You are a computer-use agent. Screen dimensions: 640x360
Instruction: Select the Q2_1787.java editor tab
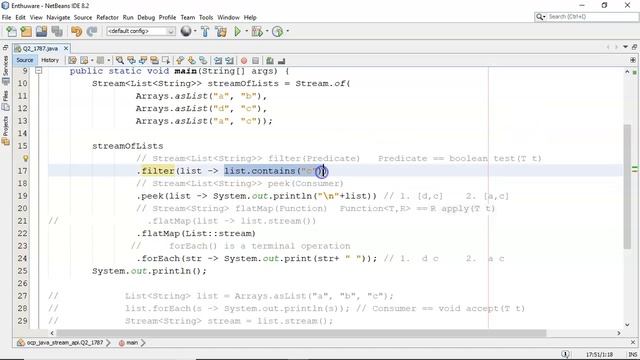tap(40, 48)
